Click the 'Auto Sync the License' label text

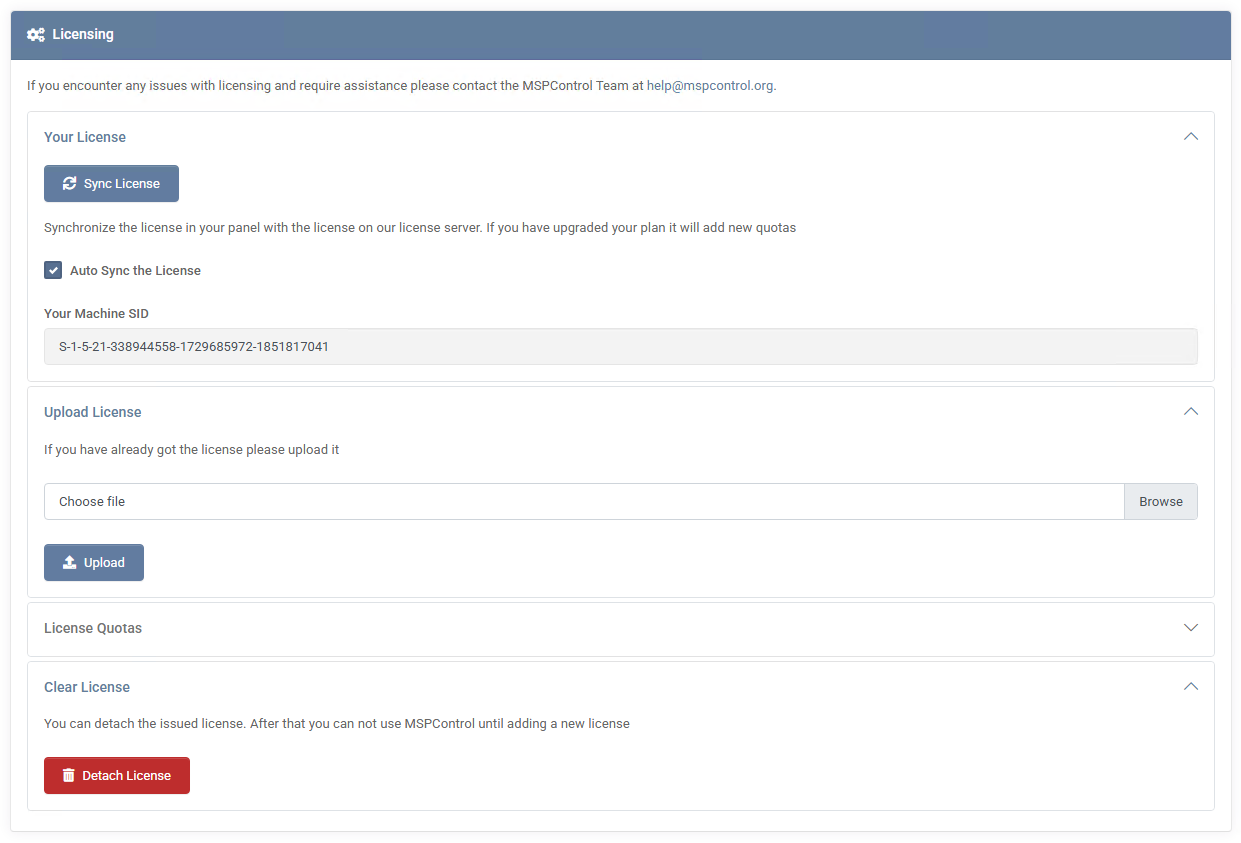135,271
